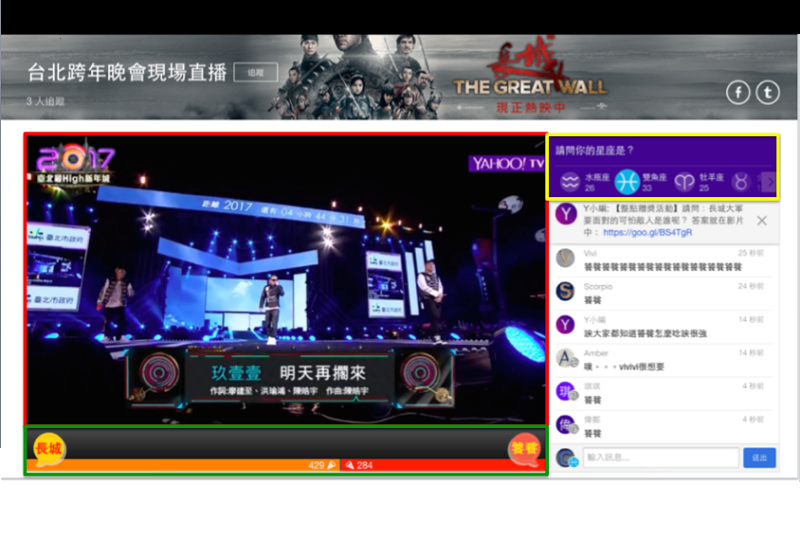Dismiss the pinned Y小編 announcement
Viewport: 800px width, 545px height.
click(x=762, y=220)
